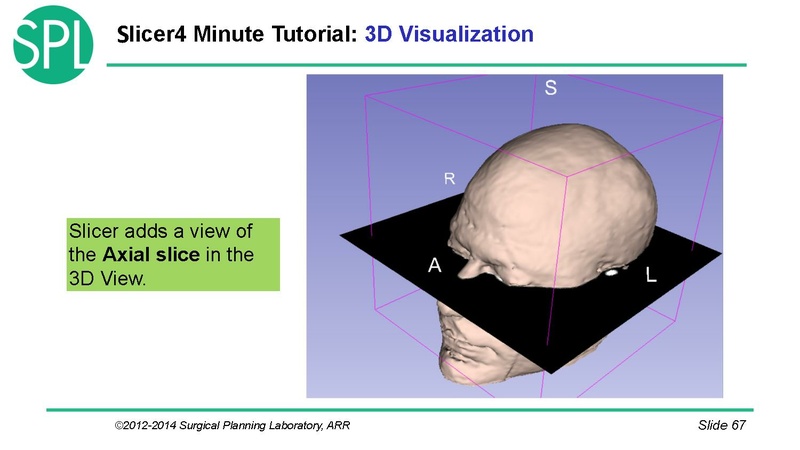Click the green 'Axial slice' note box
800x450 pixels.
pyautogui.click(x=173, y=255)
